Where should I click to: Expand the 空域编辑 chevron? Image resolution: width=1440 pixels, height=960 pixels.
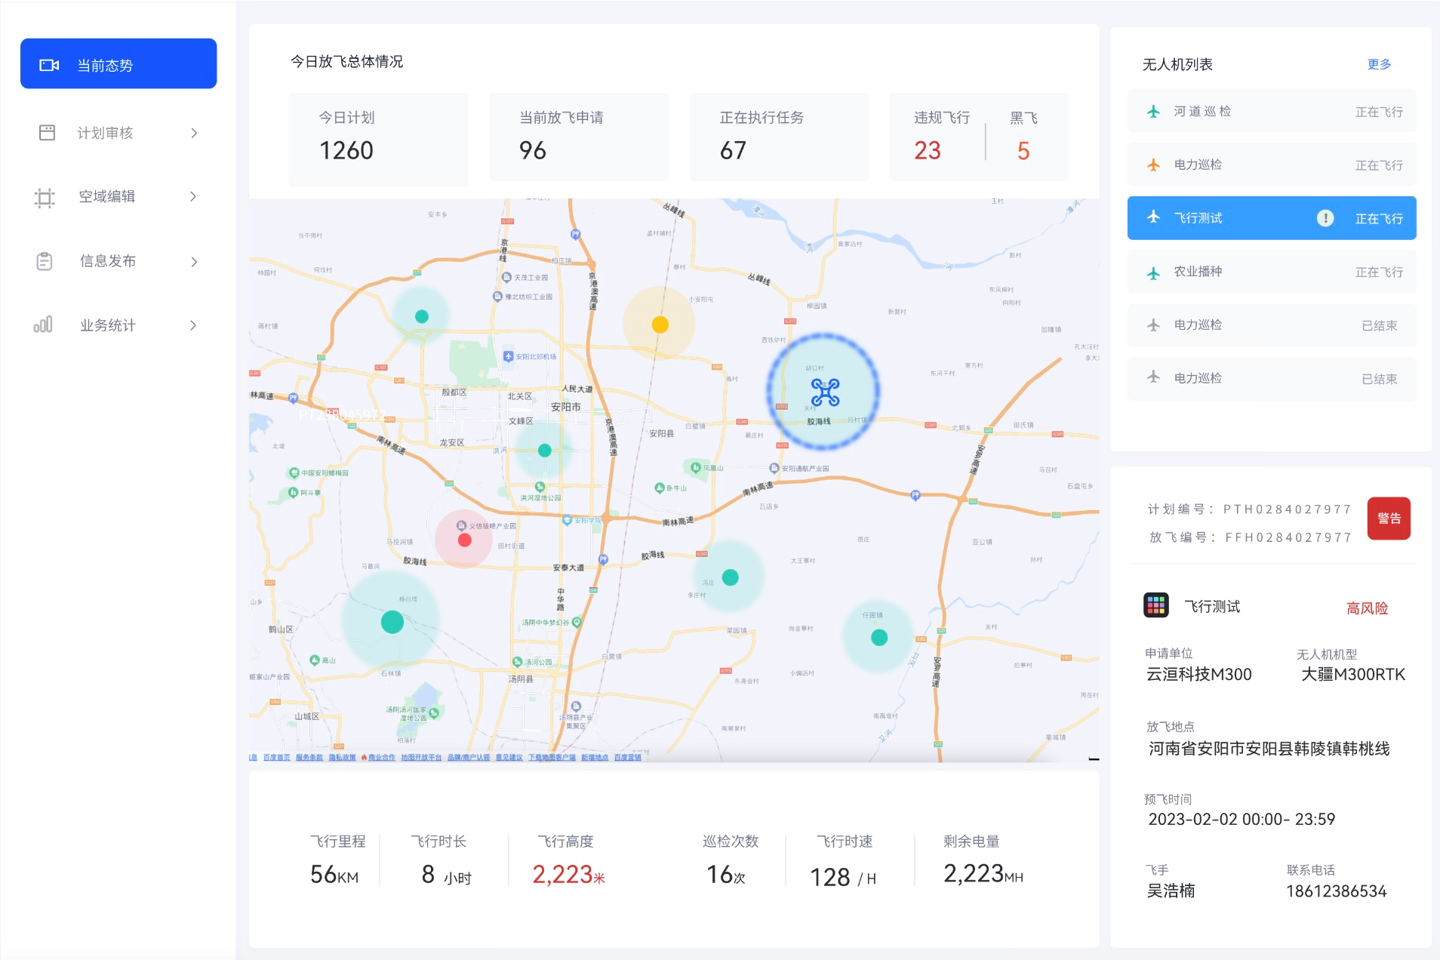[x=194, y=197]
